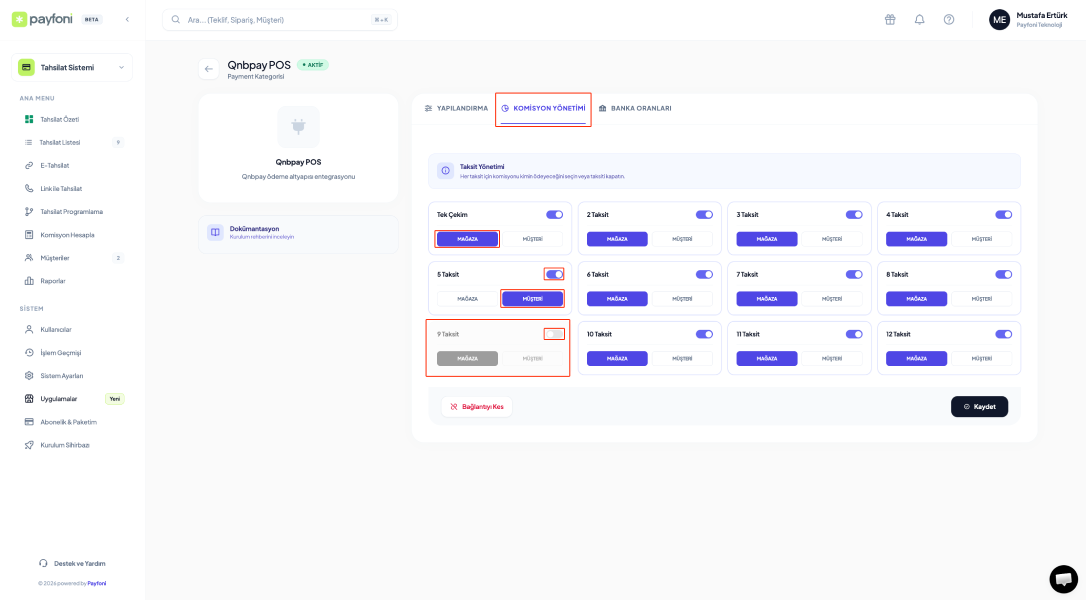Image resolution: width=1086 pixels, height=600 pixels.
Task: Click the Bağlantıyı Kes button
Action: tap(477, 407)
